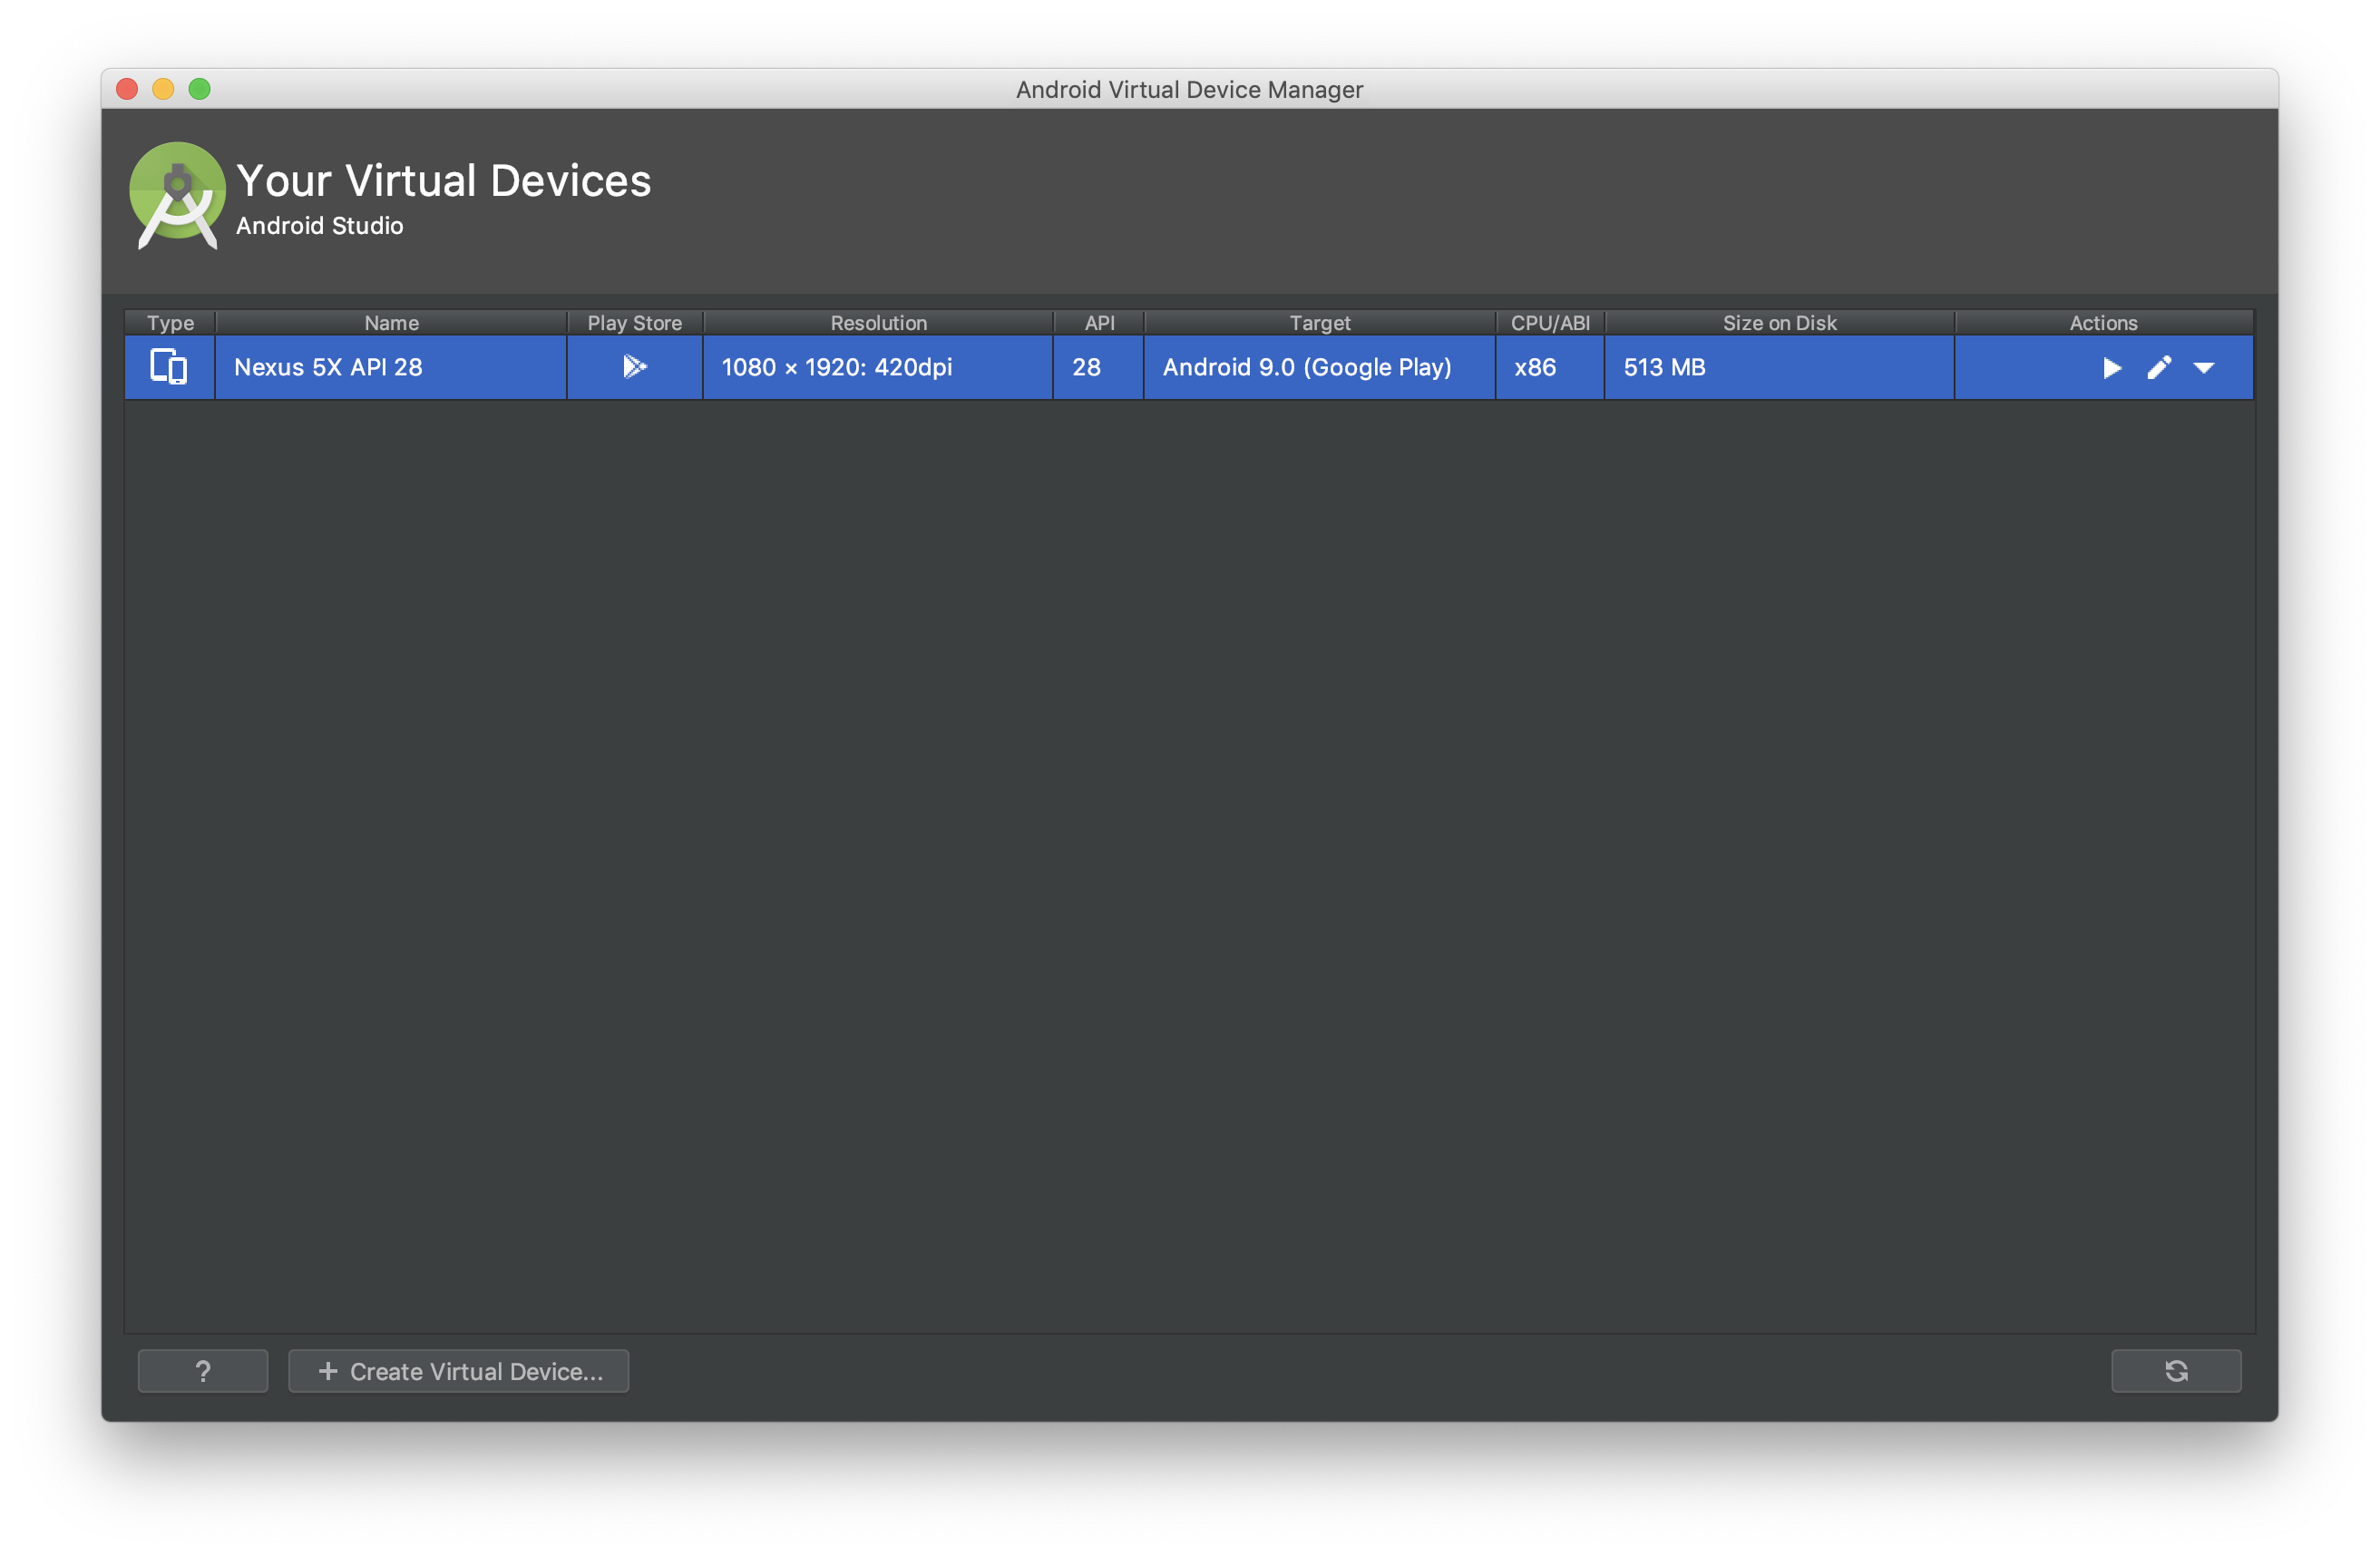Sort by the Type column header
The height and width of the screenshot is (1556, 2380).
pyautogui.click(x=170, y=323)
